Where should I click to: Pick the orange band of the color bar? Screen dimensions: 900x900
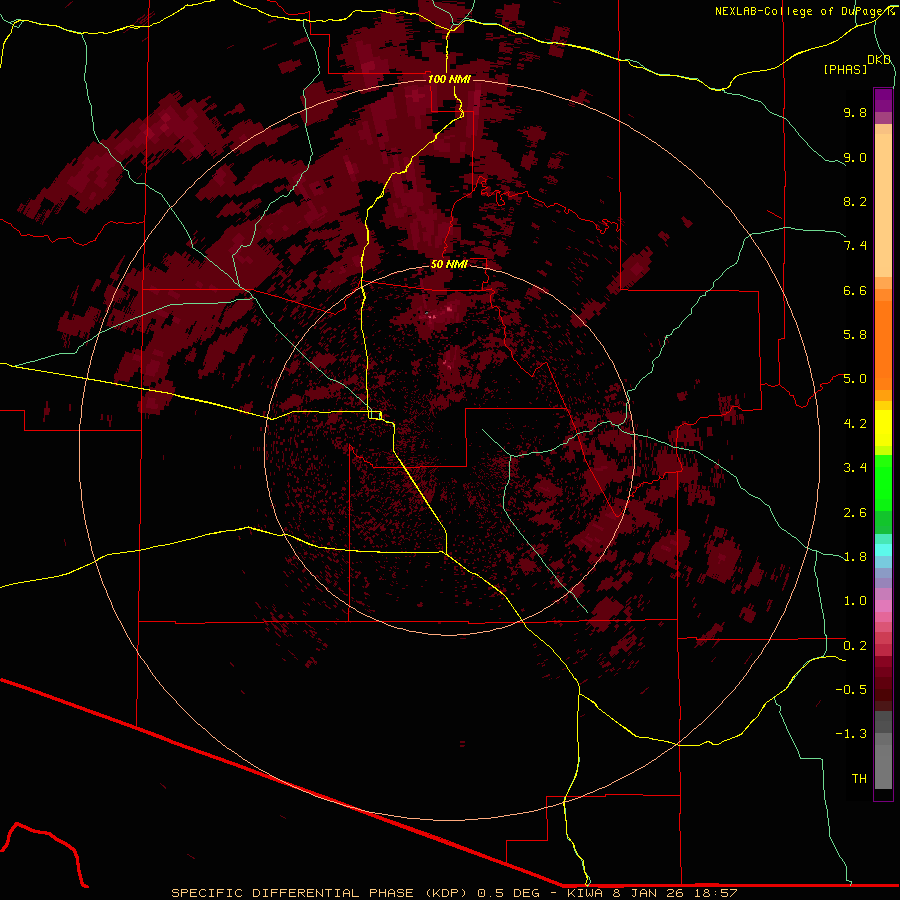[883, 346]
